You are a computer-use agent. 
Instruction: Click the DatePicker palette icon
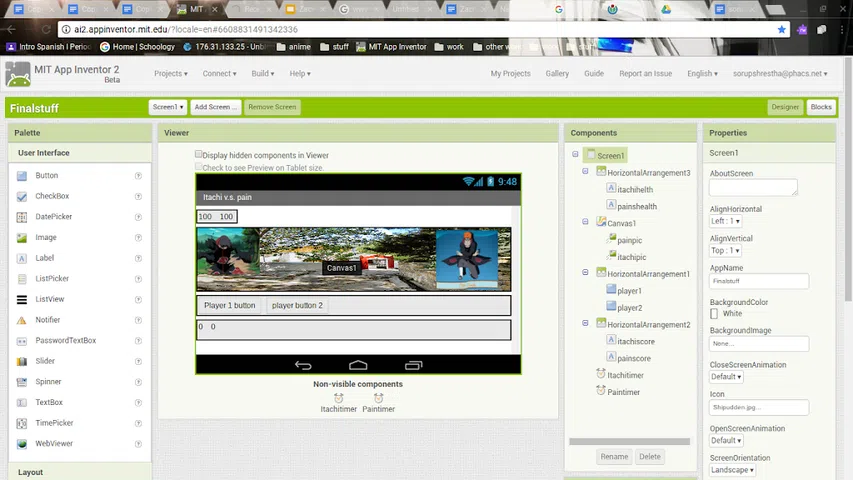click(22, 217)
